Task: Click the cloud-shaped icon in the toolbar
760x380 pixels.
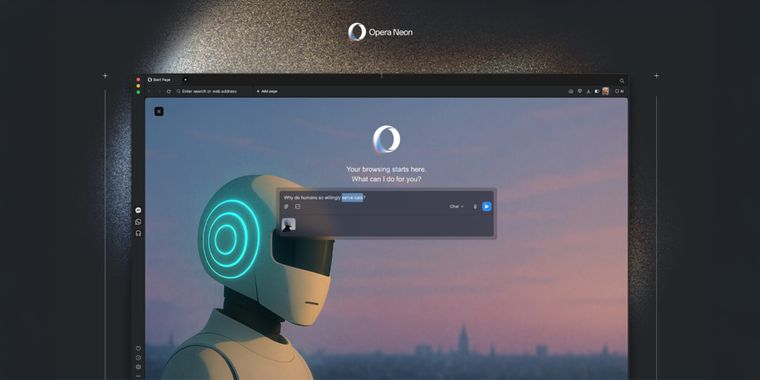Action: 570,91
